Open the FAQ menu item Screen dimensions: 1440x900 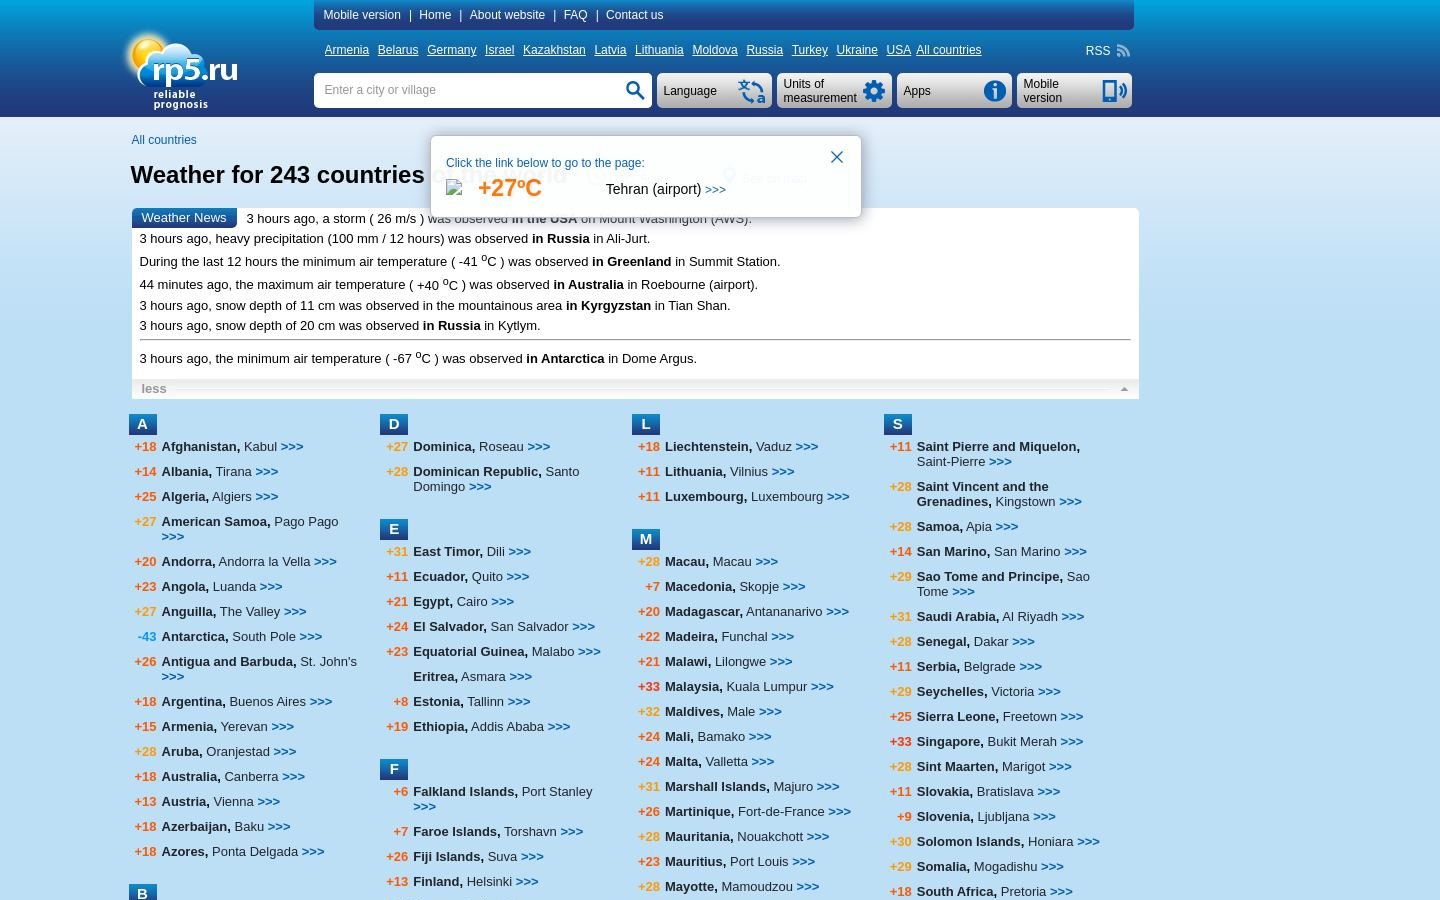coord(575,15)
